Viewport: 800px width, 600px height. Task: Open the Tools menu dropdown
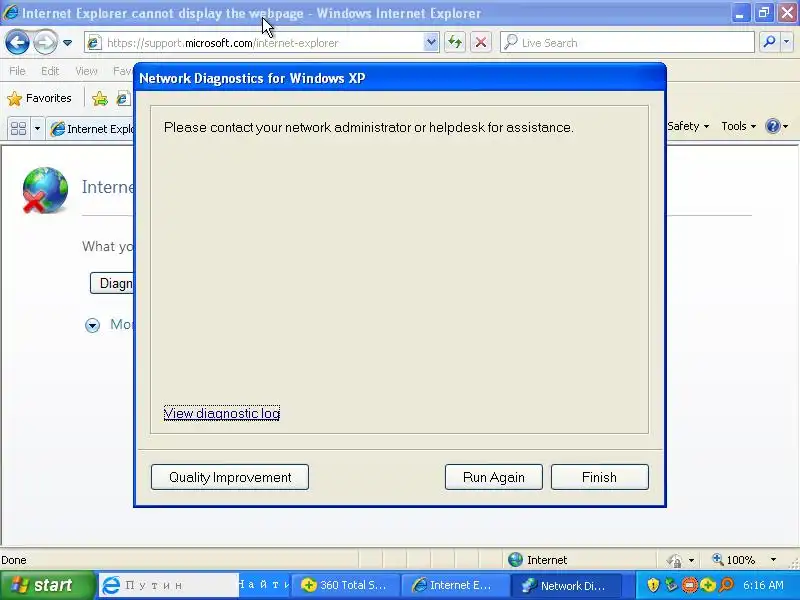(x=738, y=126)
